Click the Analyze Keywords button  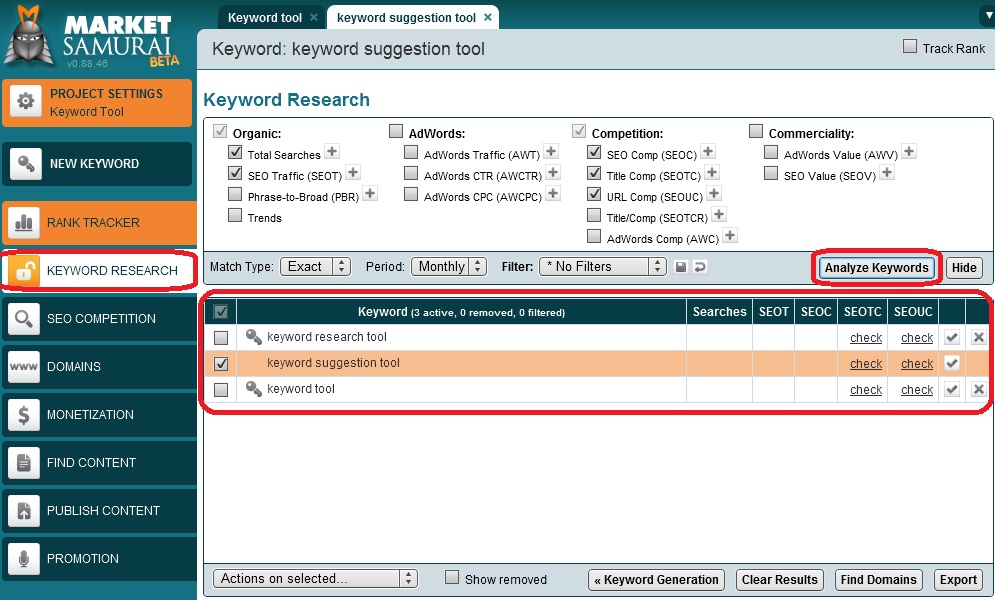(x=876, y=268)
